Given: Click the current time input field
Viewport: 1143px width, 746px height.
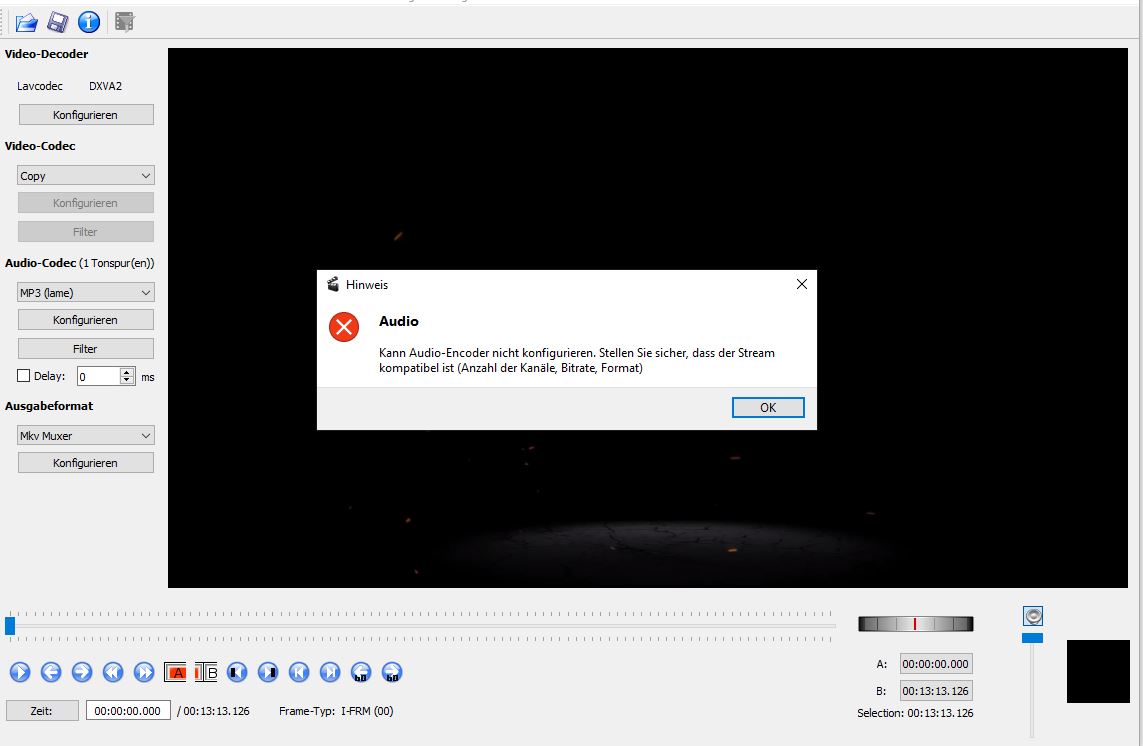Looking at the screenshot, I should tap(128, 711).
